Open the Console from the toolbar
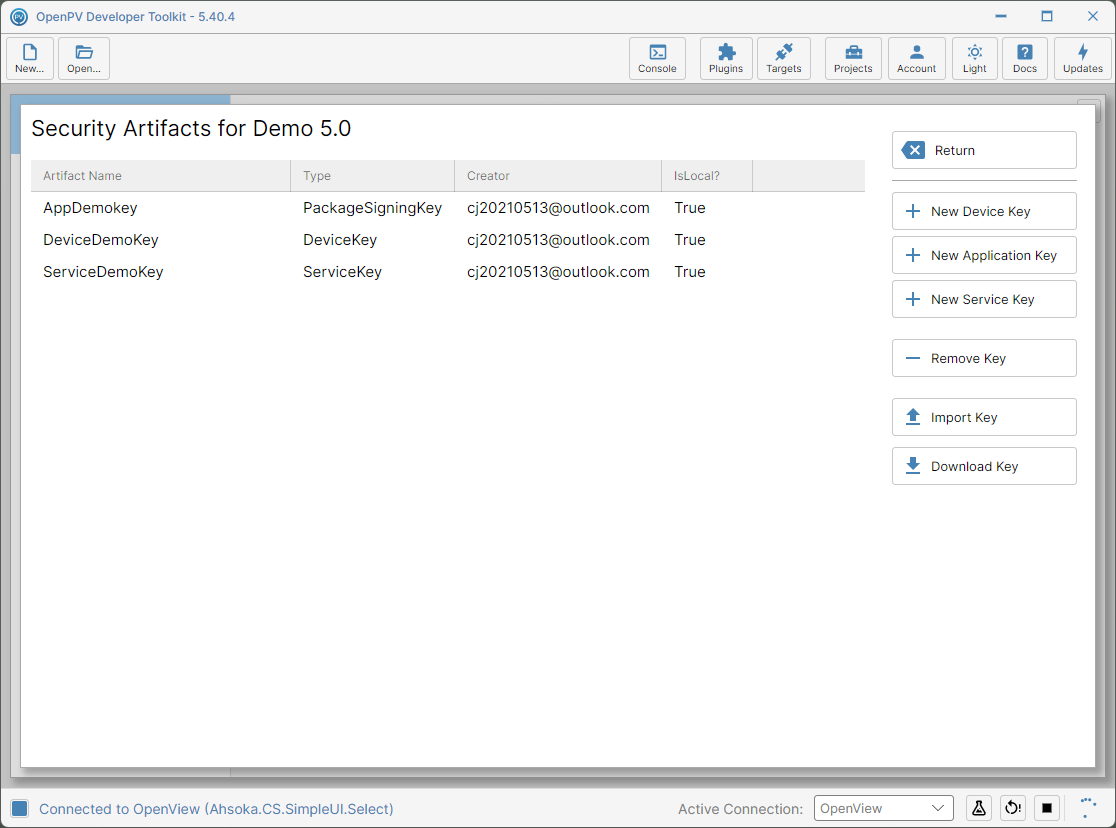The height and width of the screenshot is (828, 1116). coord(657,58)
